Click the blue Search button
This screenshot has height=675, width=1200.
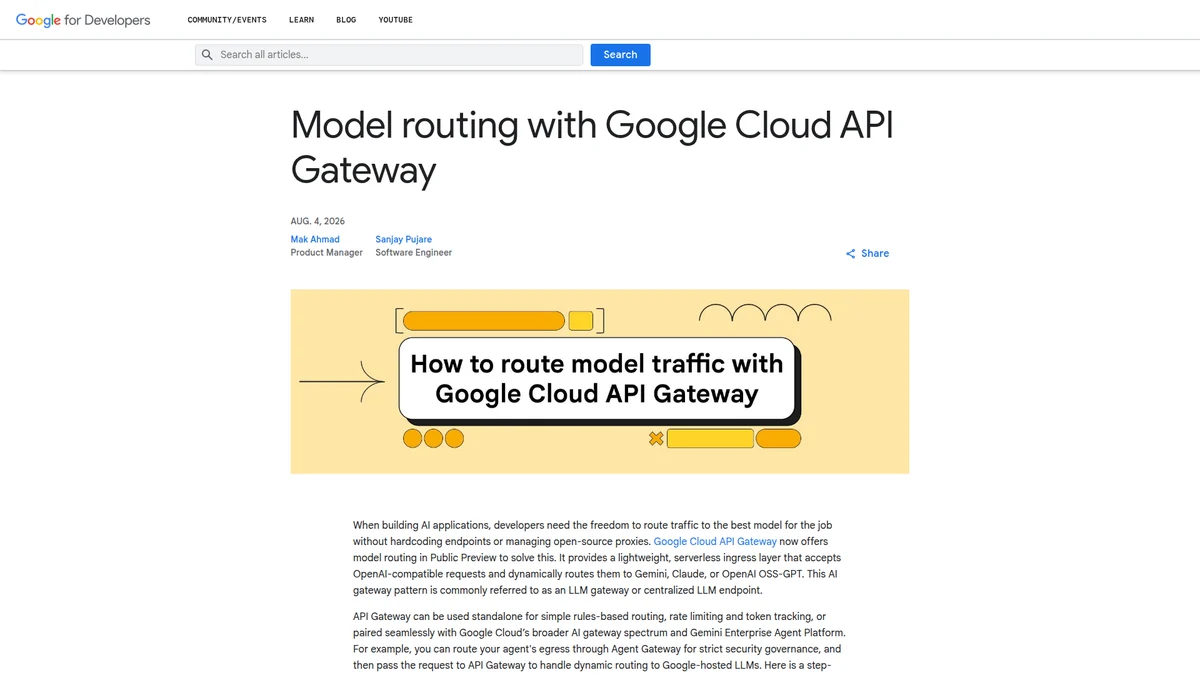point(620,55)
